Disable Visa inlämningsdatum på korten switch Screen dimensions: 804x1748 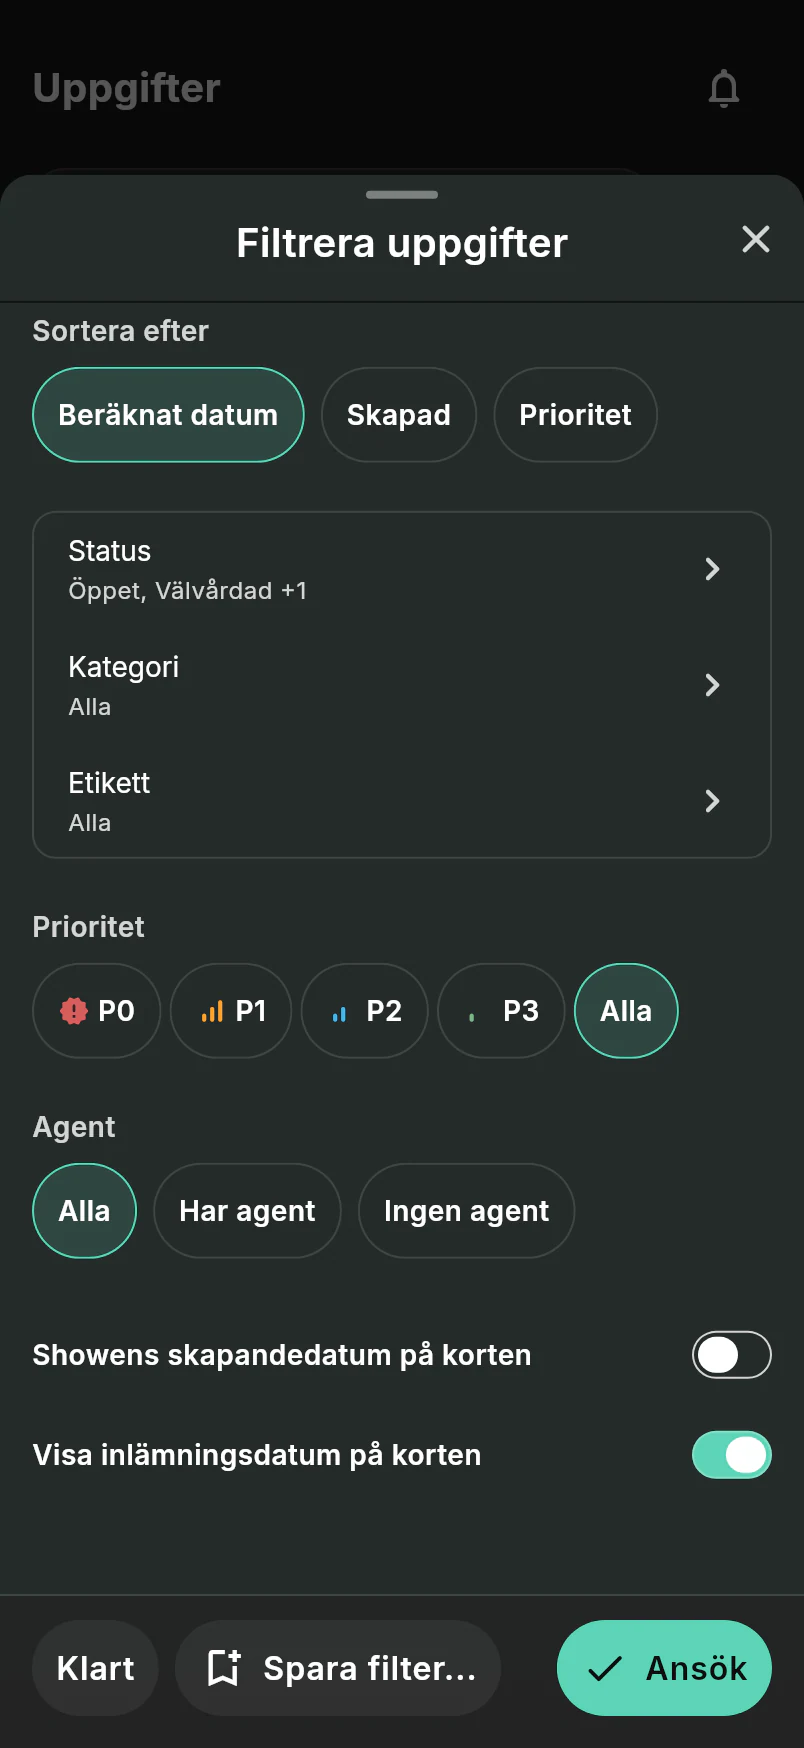[x=732, y=1455]
